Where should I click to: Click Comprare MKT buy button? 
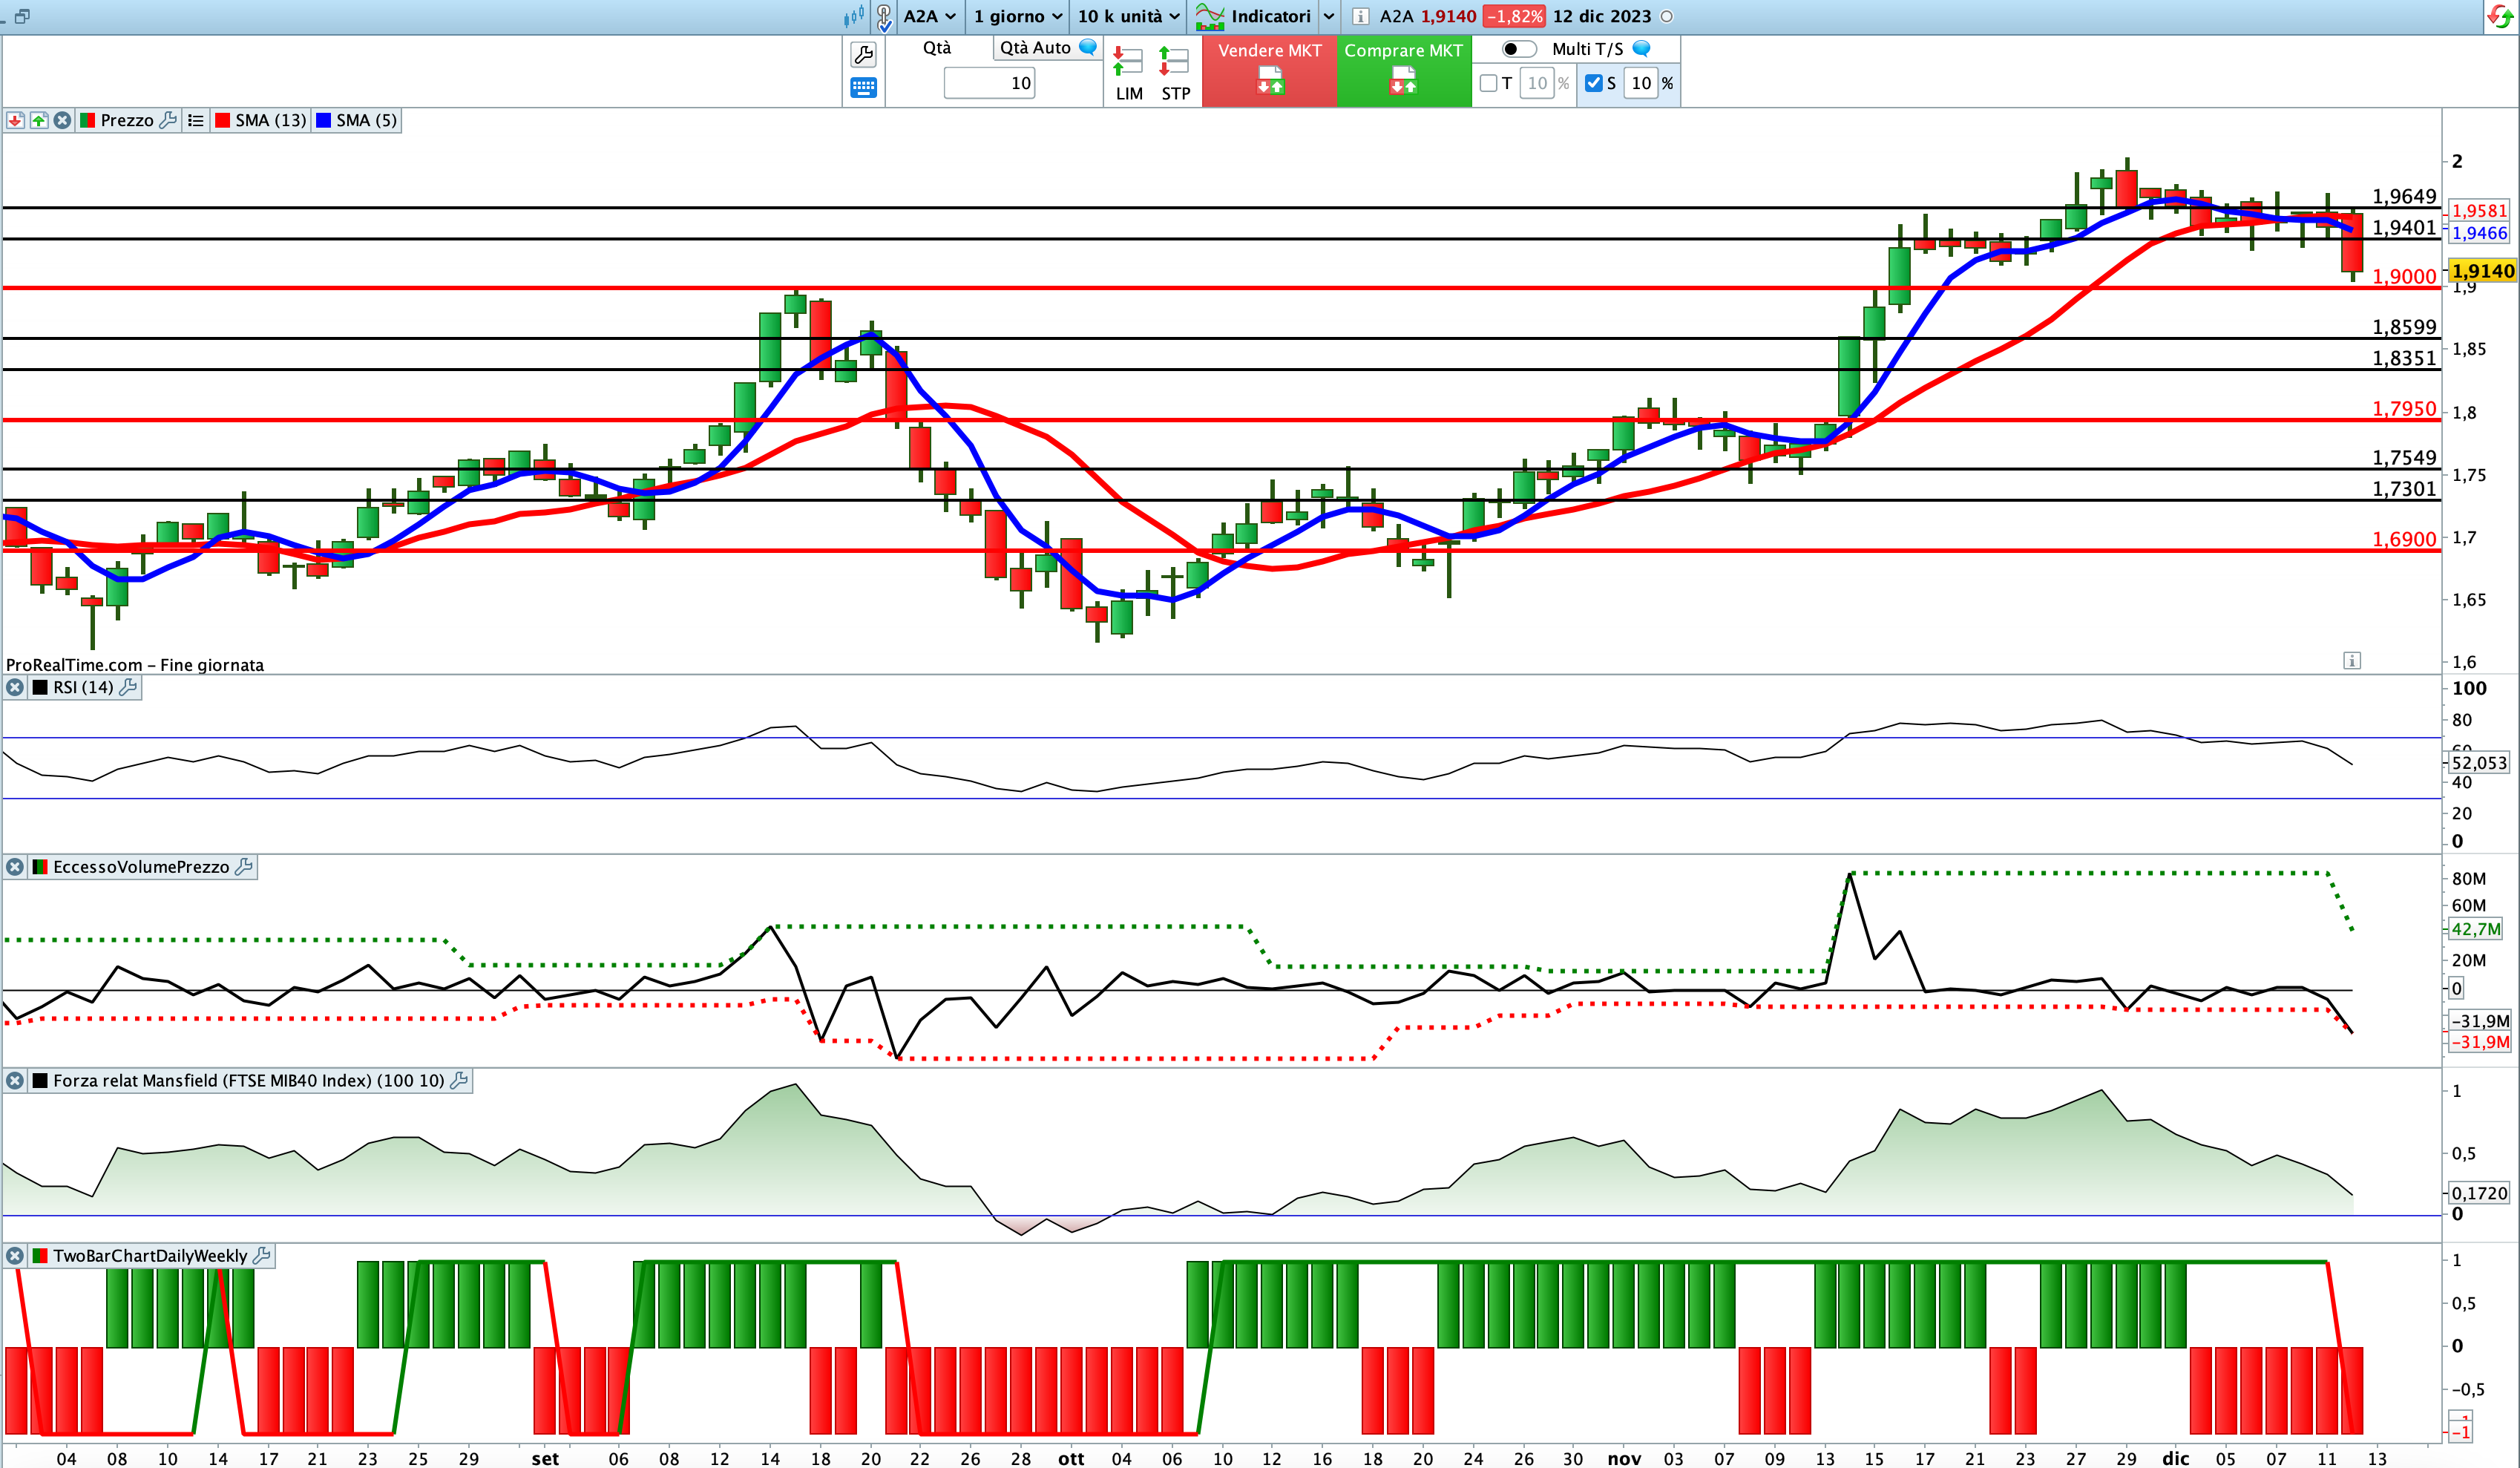click(1403, 70)
